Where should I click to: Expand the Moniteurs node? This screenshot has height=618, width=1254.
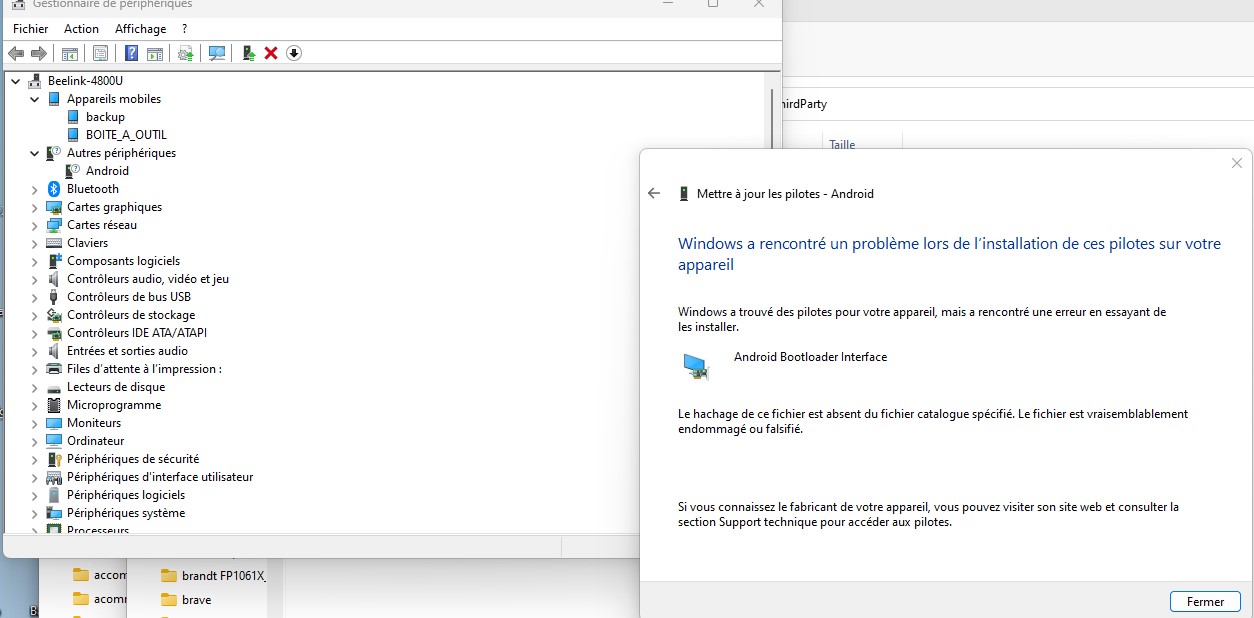(x=34, y=423)
